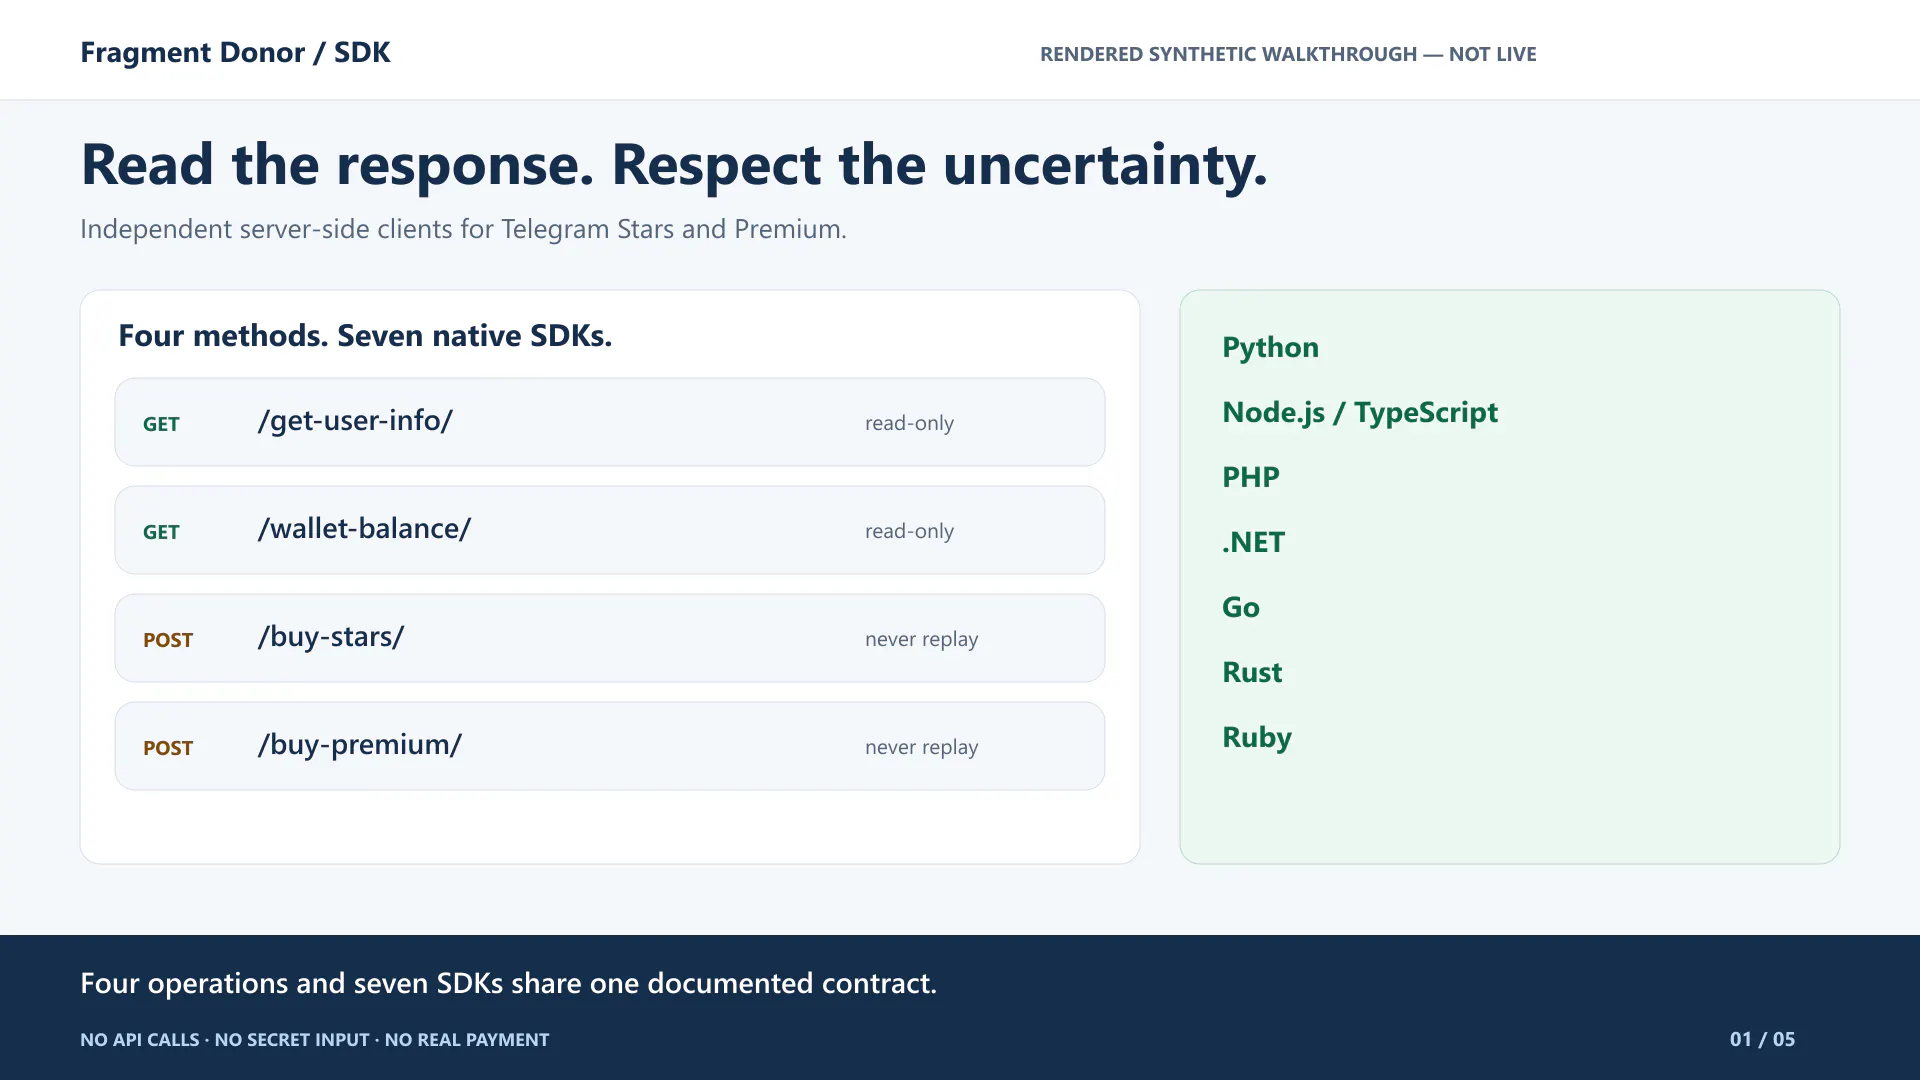
Task: Click the GET badge beside /wallet-balance/
Action: (161, 532)
